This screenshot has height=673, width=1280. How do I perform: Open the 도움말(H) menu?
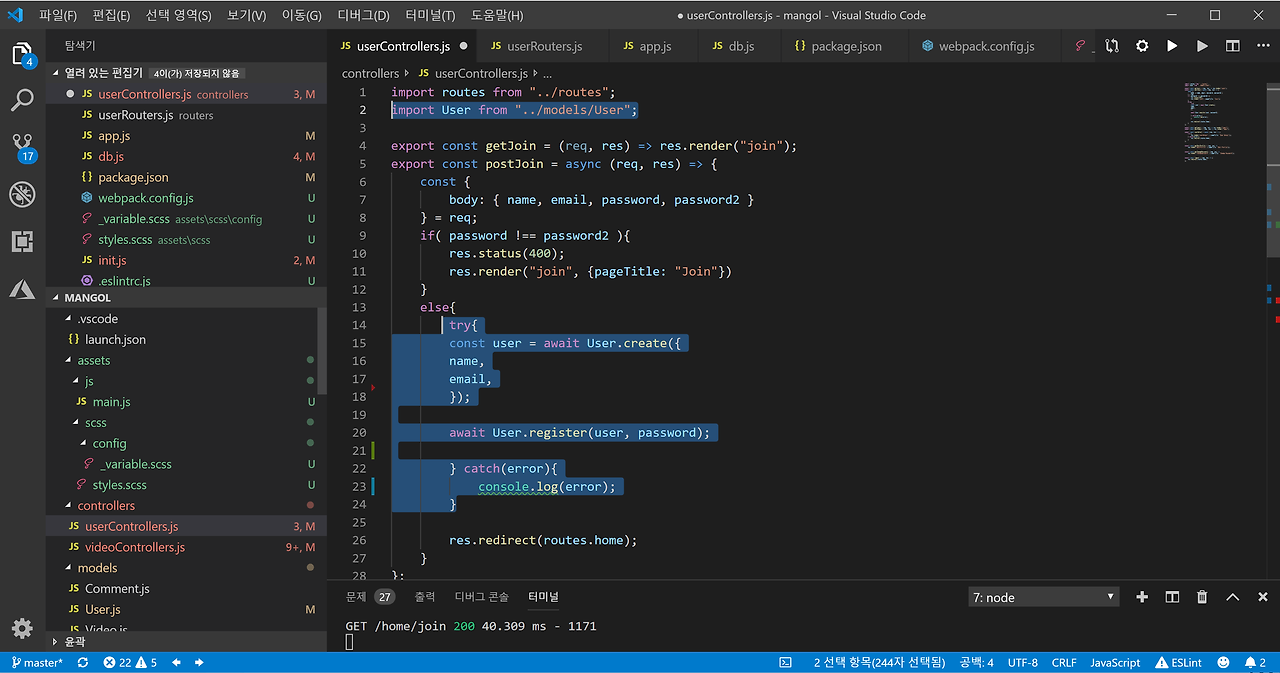tap(497, 16)
